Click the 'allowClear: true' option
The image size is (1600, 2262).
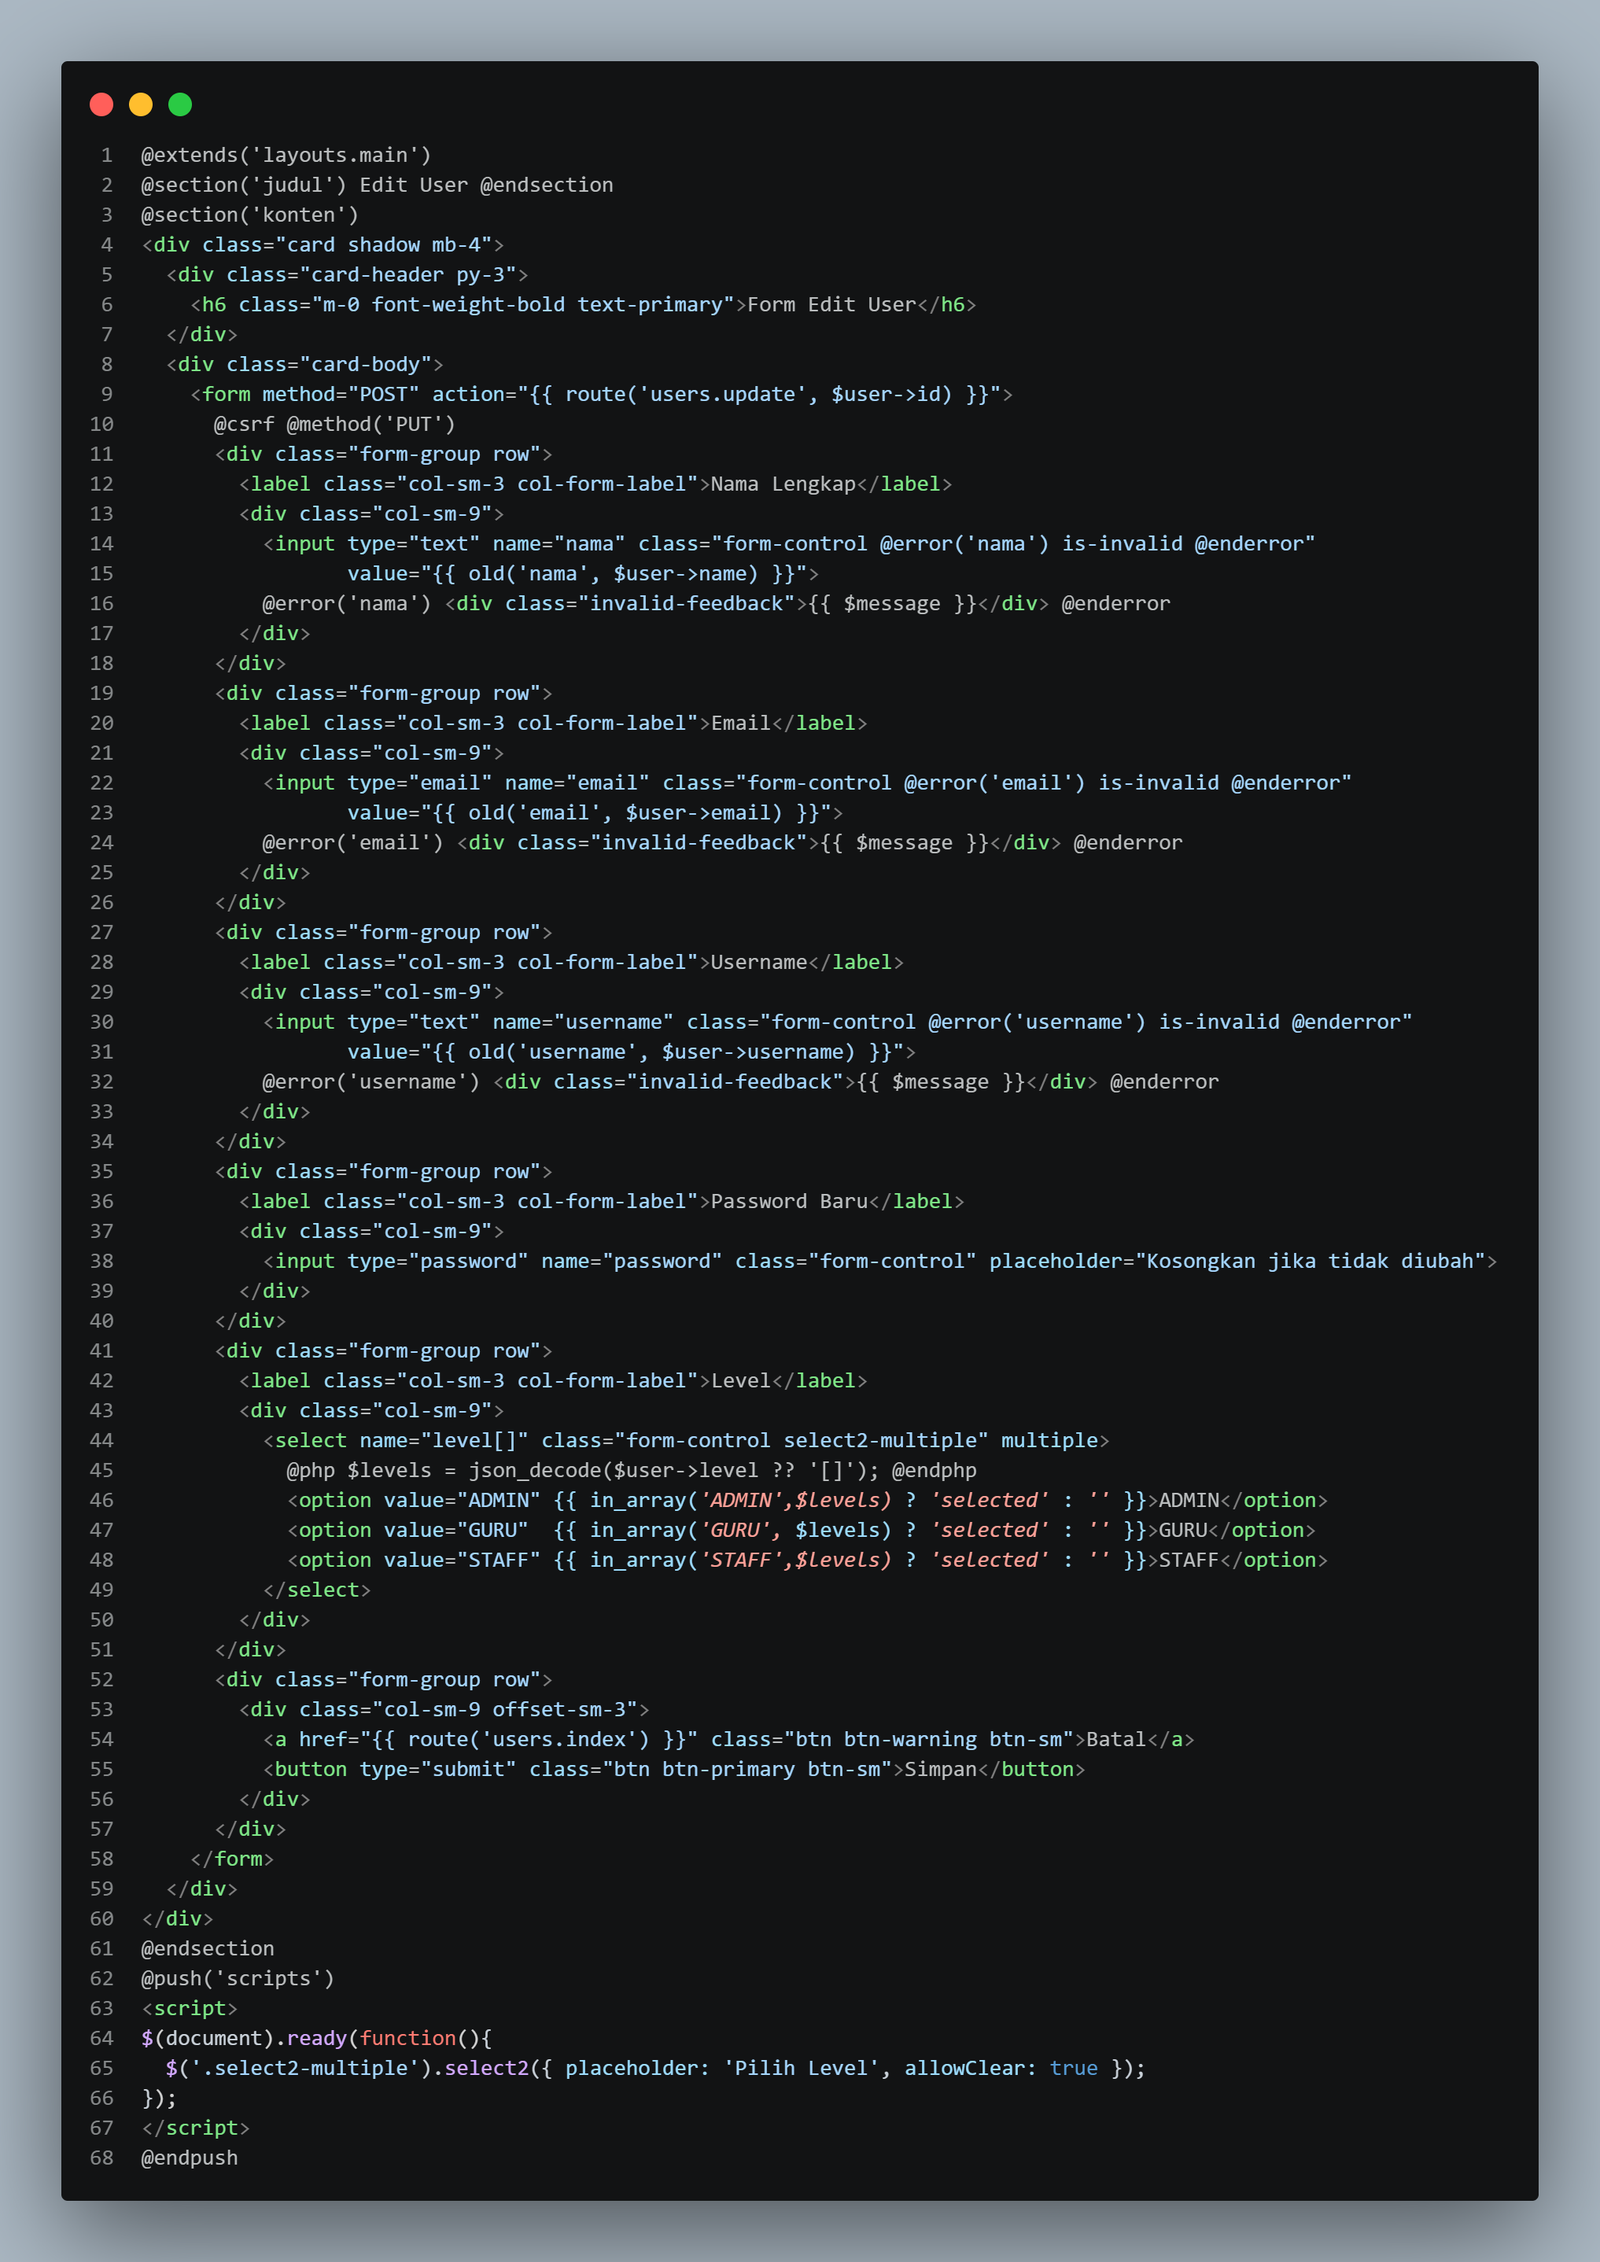click(1001, 2068)
